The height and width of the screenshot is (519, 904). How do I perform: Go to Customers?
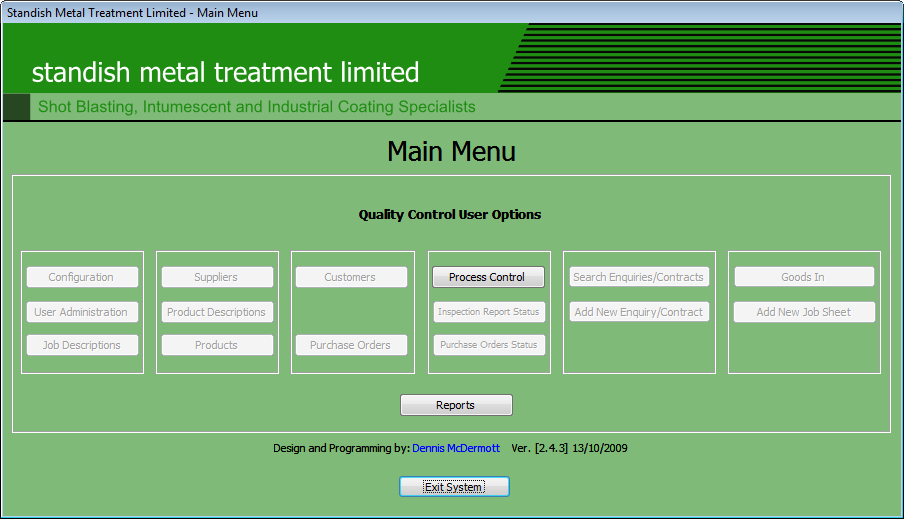(351, 277)
